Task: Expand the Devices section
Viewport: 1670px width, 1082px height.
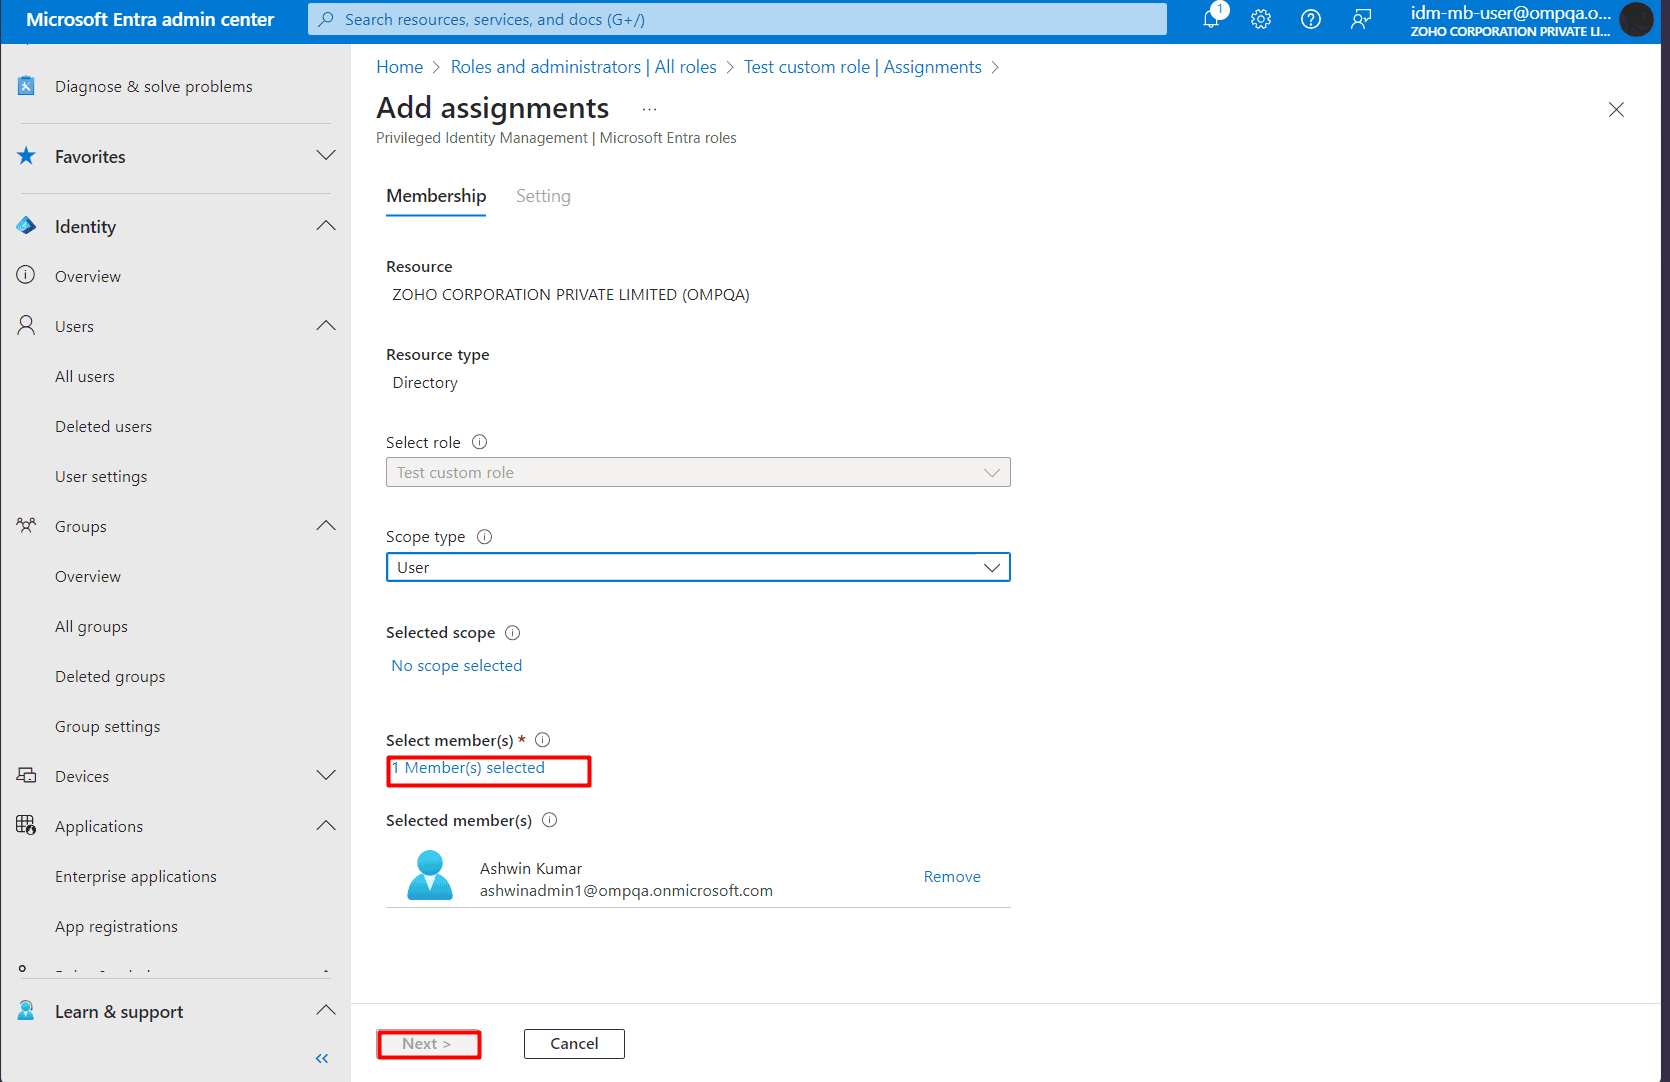Action: (326, 776)
